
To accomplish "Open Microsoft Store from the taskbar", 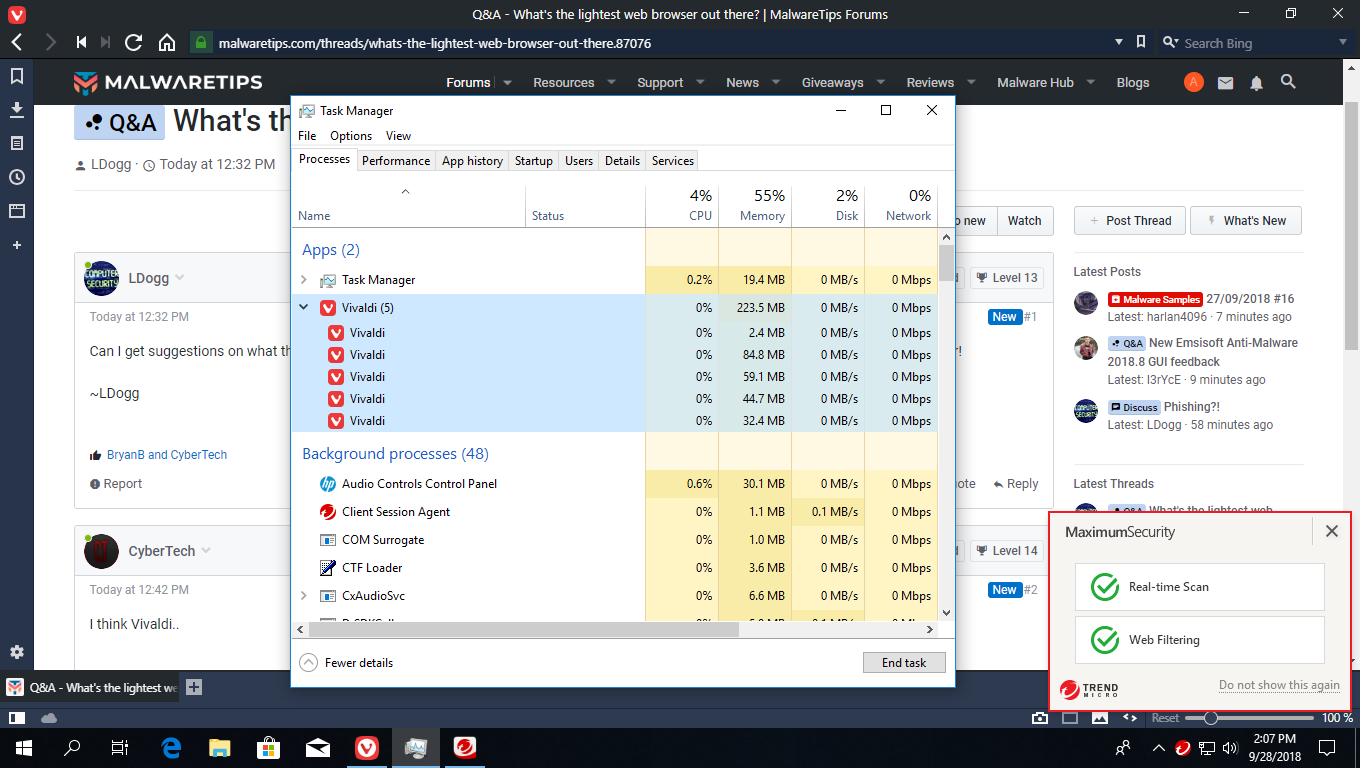I will [x=269, y=747].
